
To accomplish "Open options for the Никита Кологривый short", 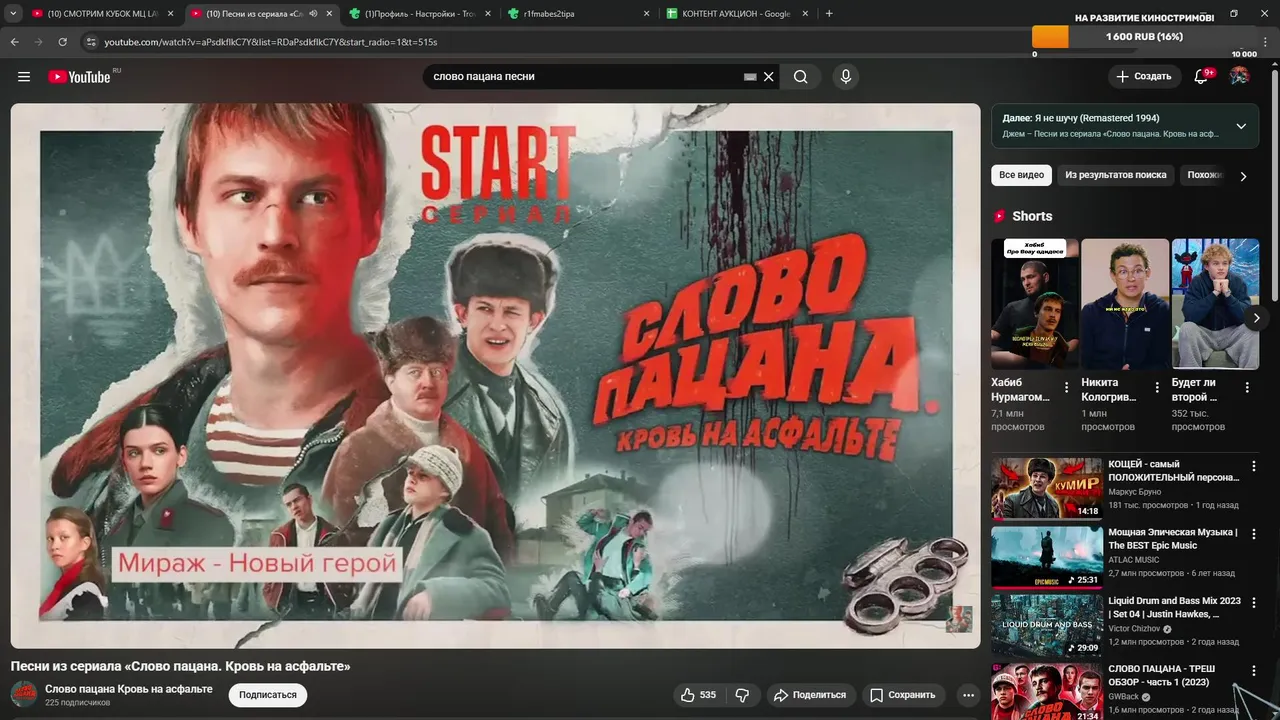I will click(1157, 387).
